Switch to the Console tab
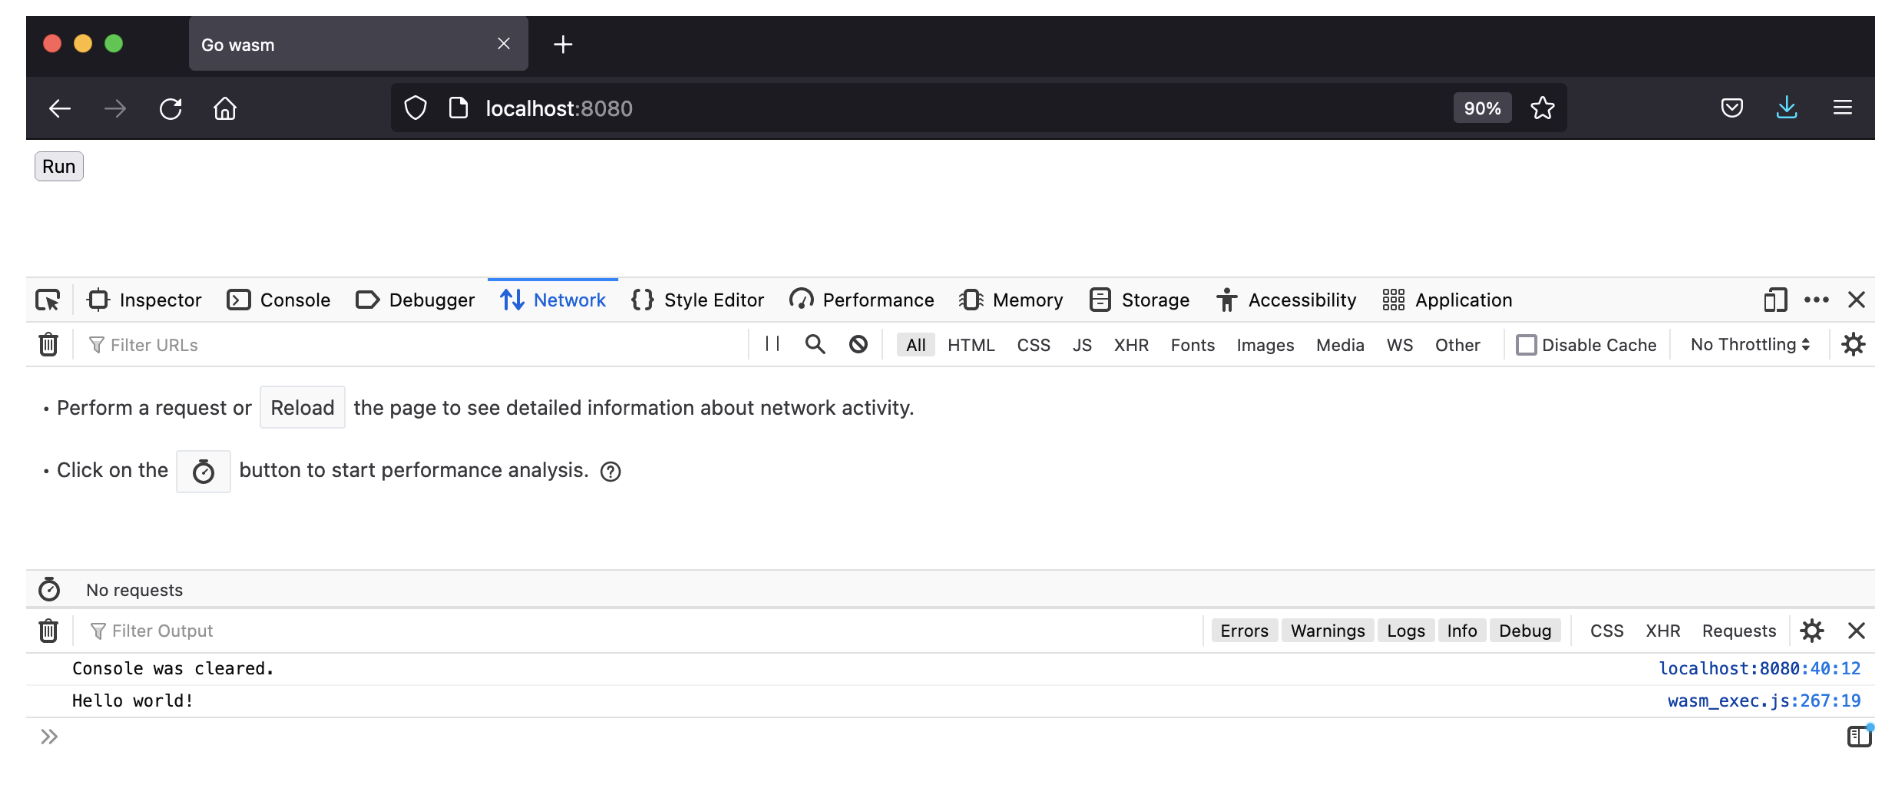1904x792 pixels. coord(279,300)
